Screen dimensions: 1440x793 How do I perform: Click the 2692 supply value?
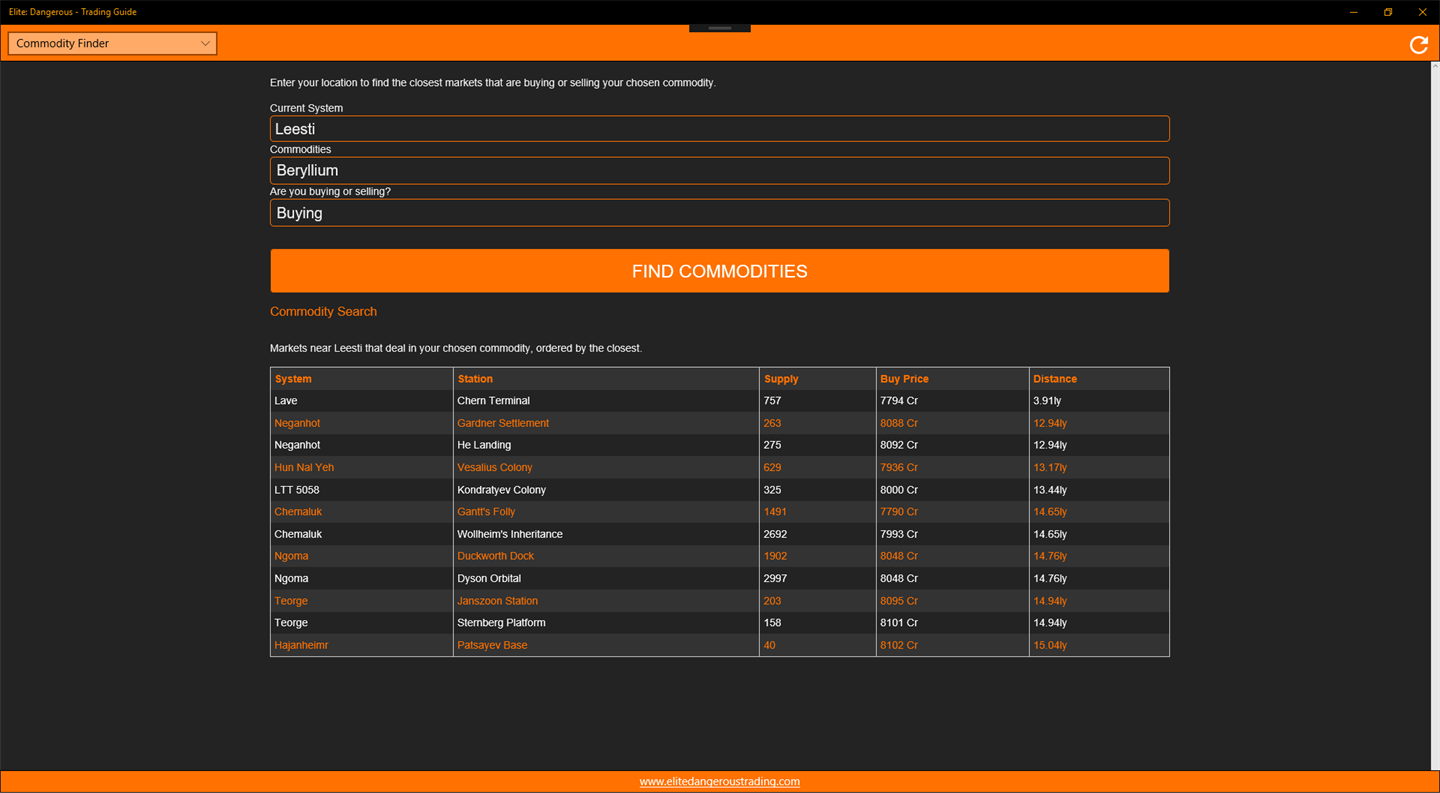[x=775, y=534]
